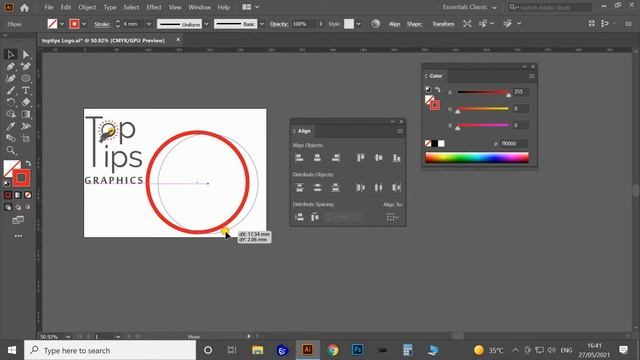The height and width of the screenshot is (360, 640).
Task: Activate the toolbar Fill box
Action: (x=10, y=167)
